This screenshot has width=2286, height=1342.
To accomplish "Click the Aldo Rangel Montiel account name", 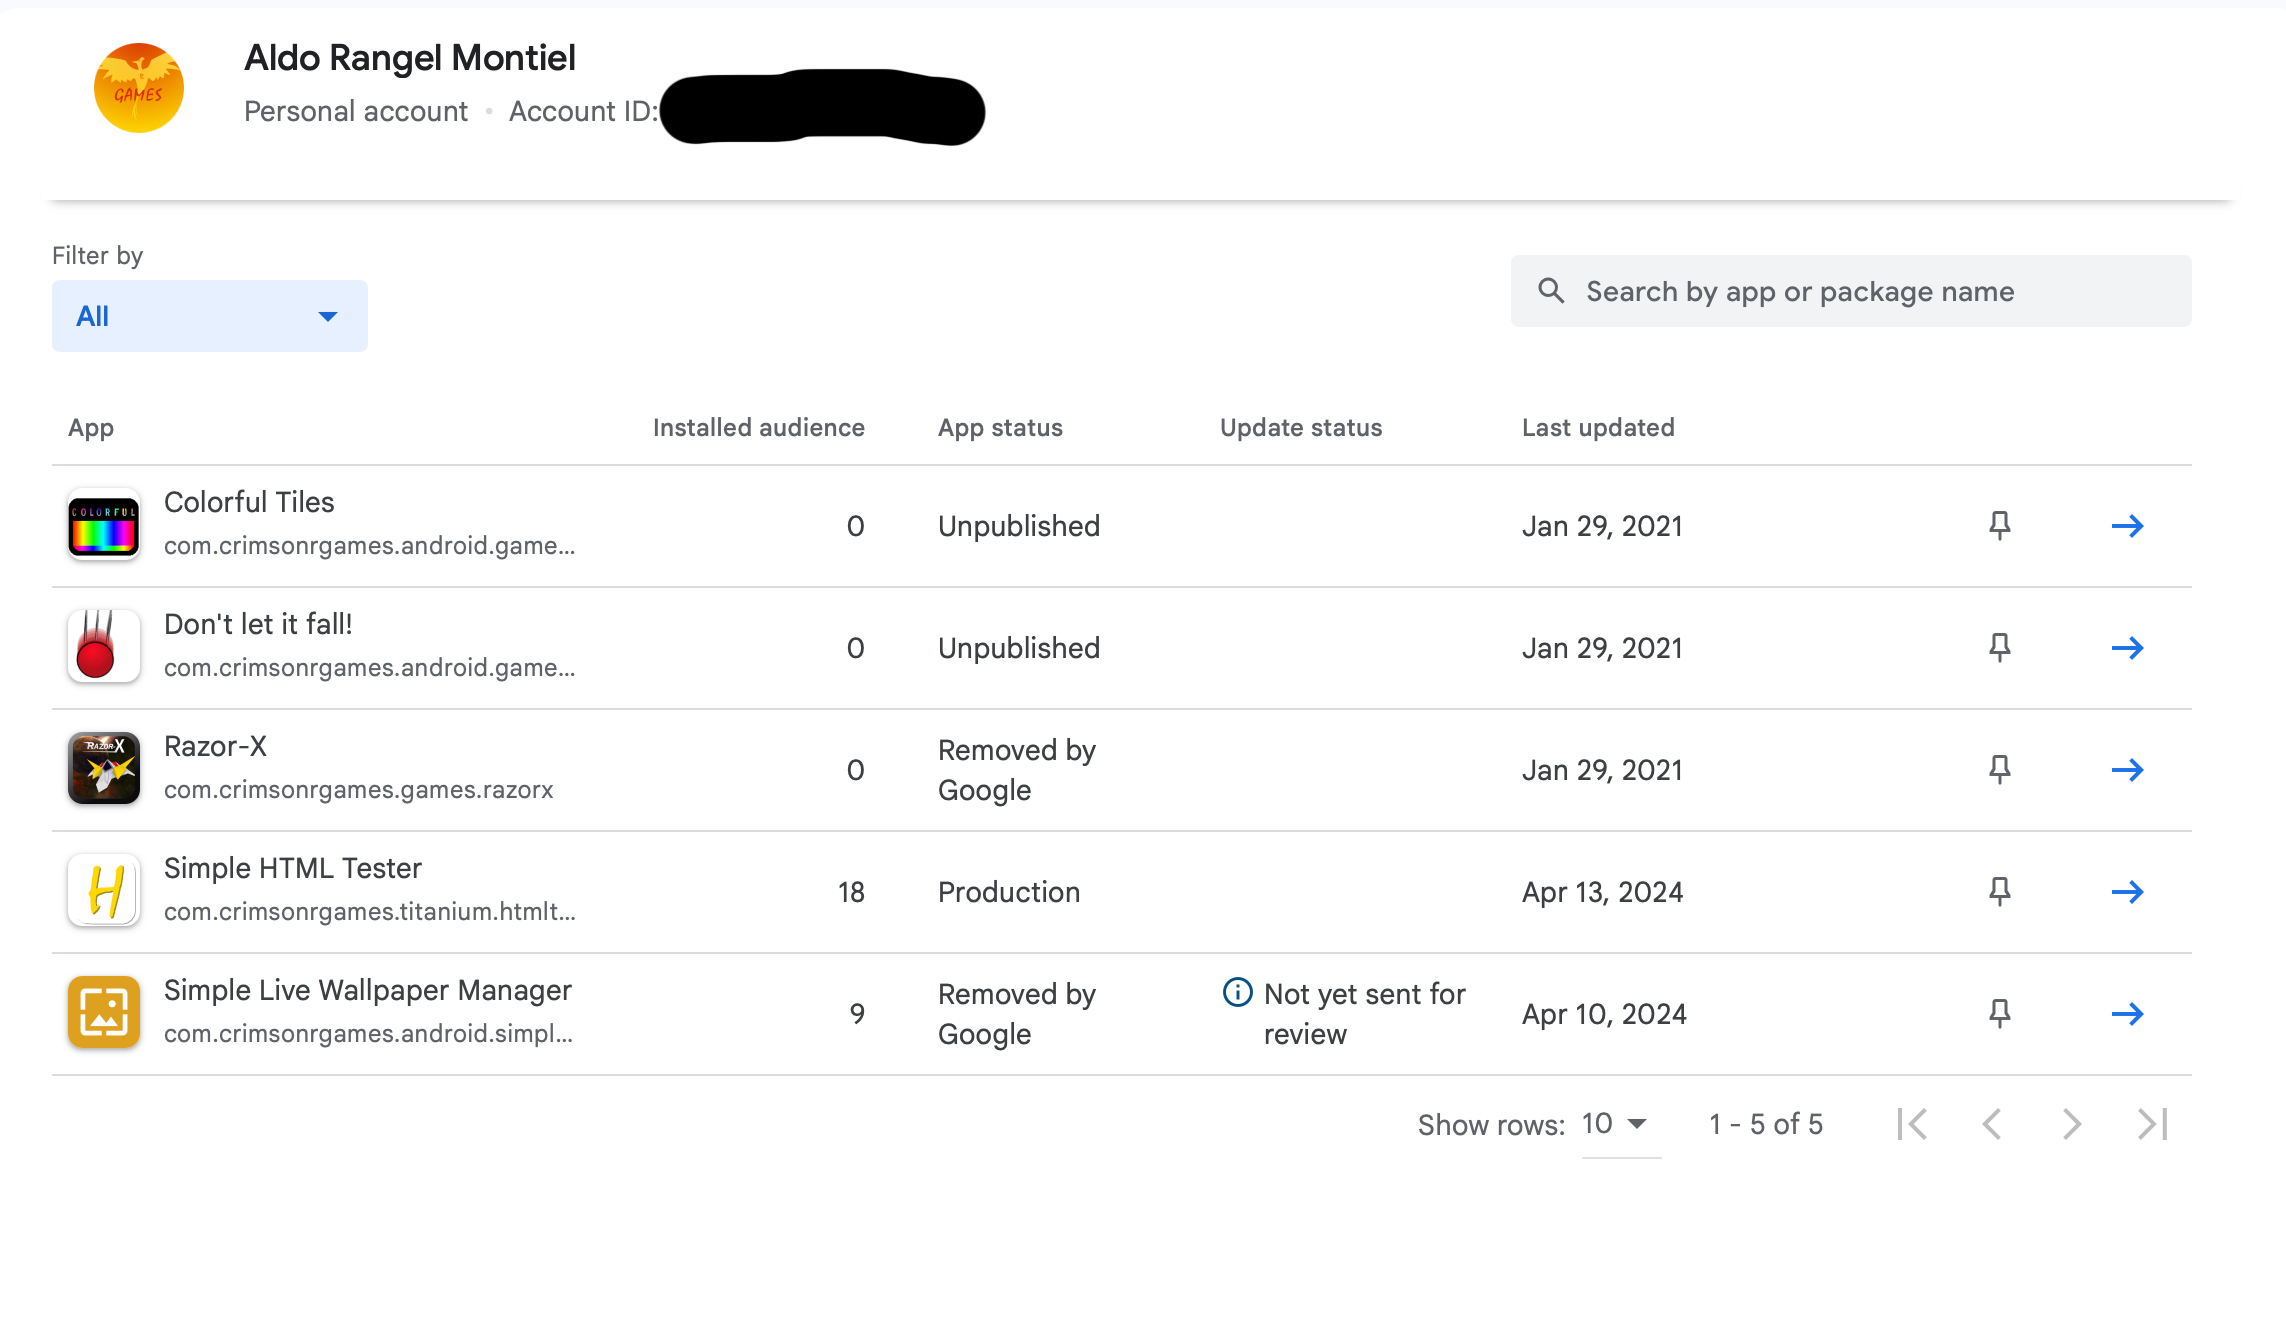I will pos(410,58).
